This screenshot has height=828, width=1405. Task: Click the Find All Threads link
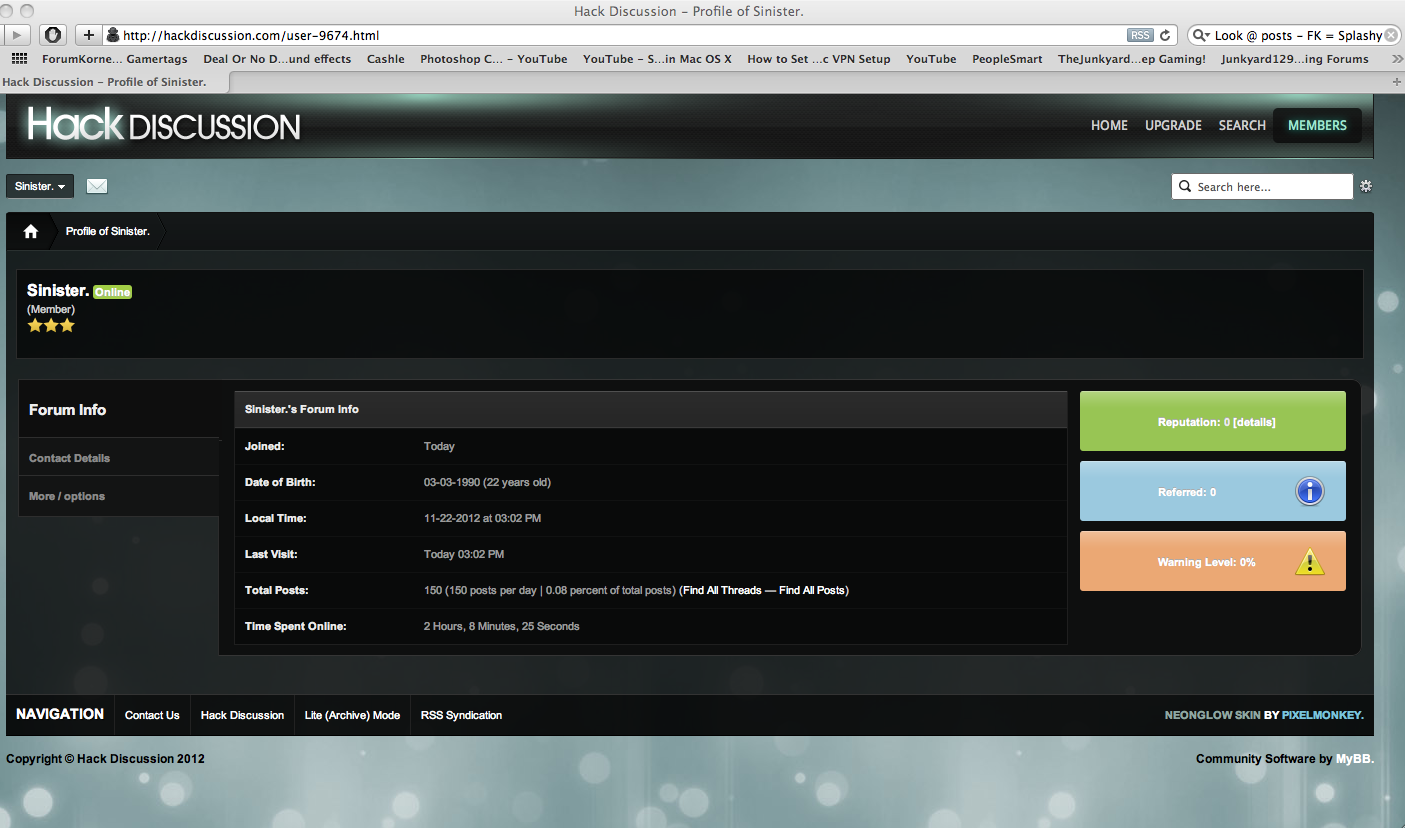pos(720,590)
